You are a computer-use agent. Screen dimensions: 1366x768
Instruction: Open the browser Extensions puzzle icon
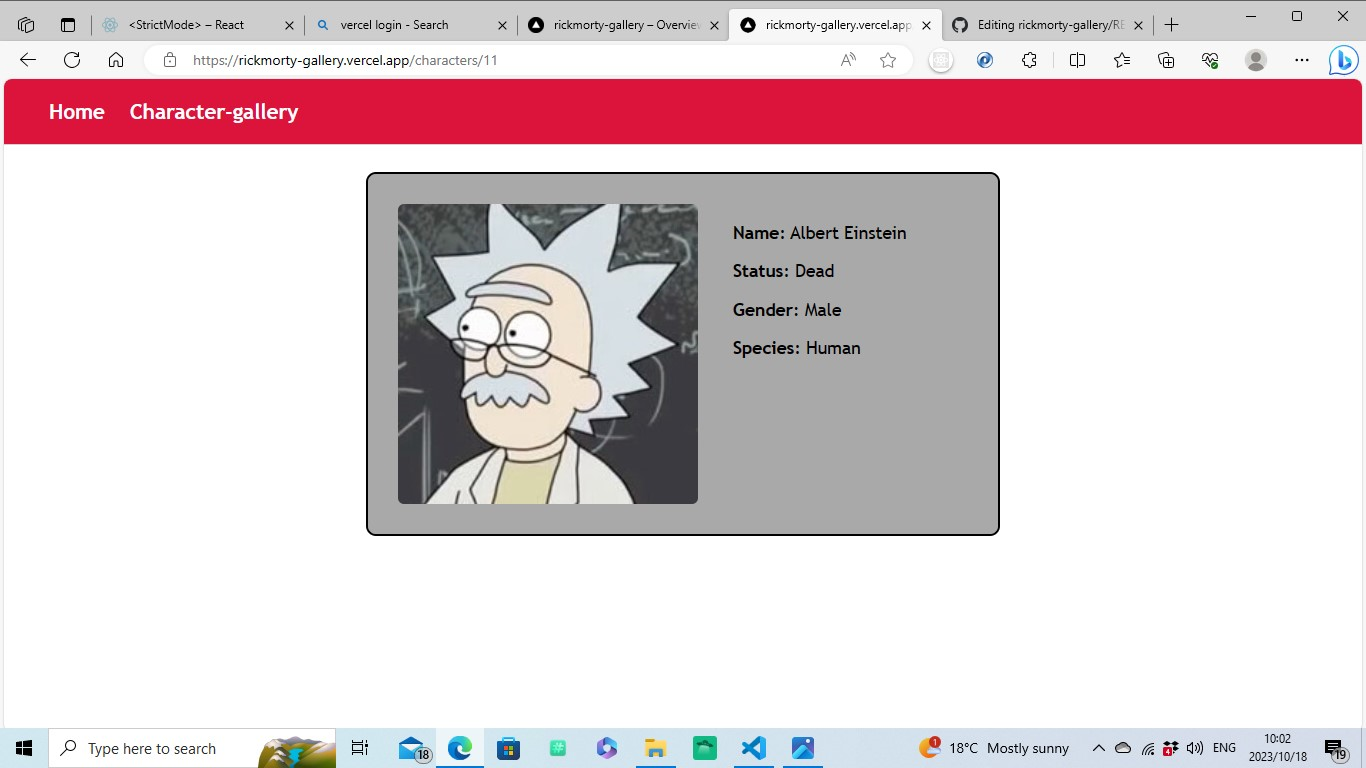point(1029,60)
